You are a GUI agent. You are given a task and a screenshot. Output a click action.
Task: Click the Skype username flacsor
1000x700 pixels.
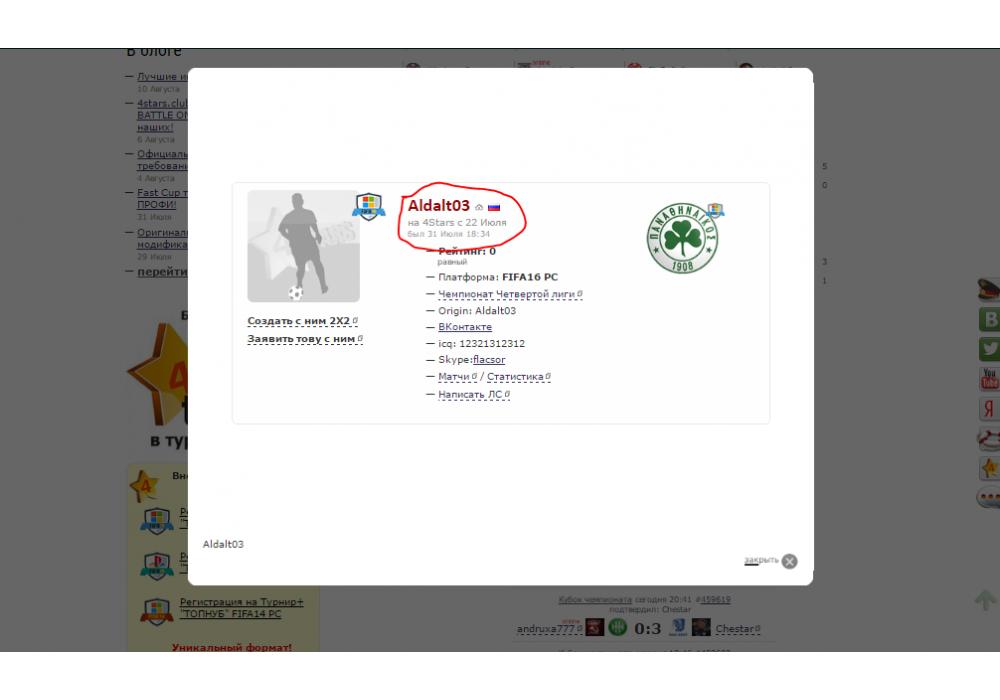click(489, 360)
